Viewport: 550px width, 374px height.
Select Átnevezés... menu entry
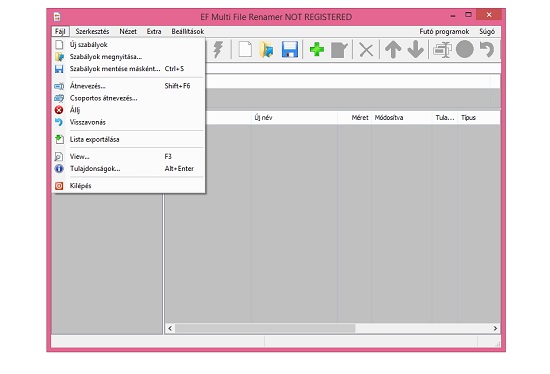128,86
